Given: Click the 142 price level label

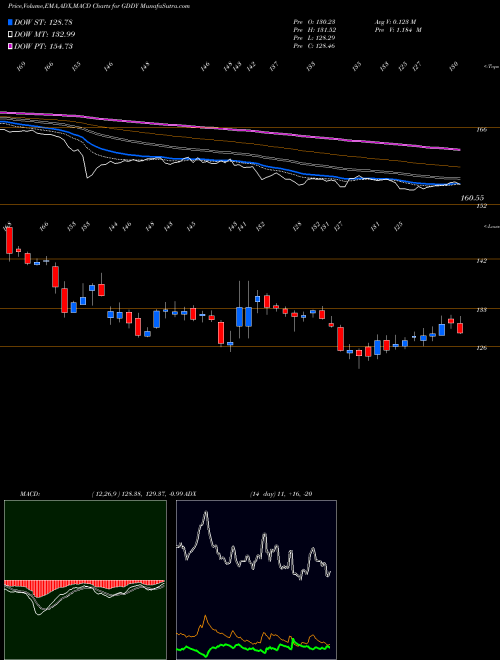Looking at the screenshot, I should click(x=482, y=261).
